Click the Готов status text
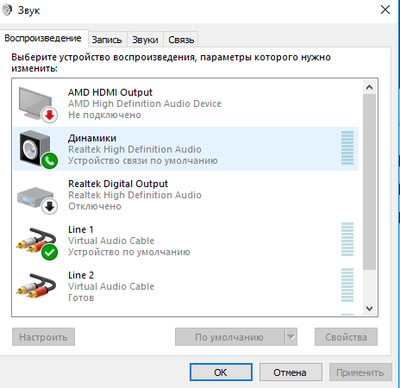Viewport: 400px width, 388px height. pos(81,297)
